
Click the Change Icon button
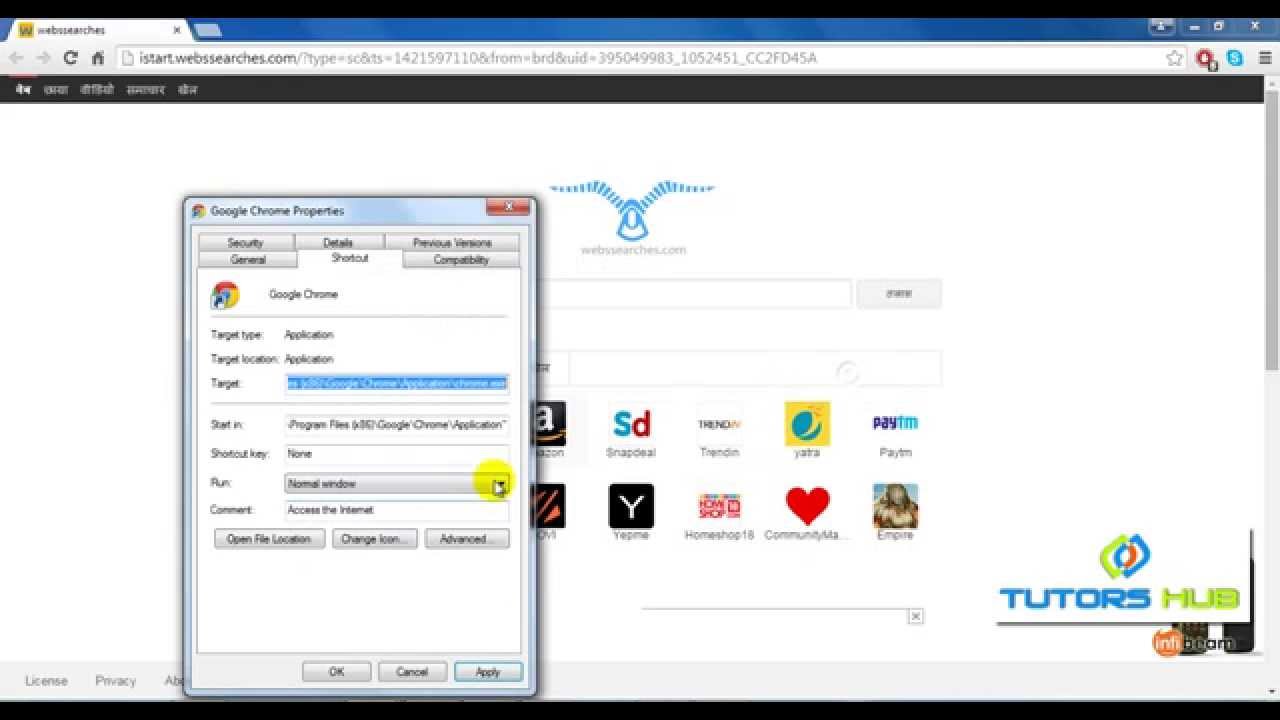click(375, 539)
